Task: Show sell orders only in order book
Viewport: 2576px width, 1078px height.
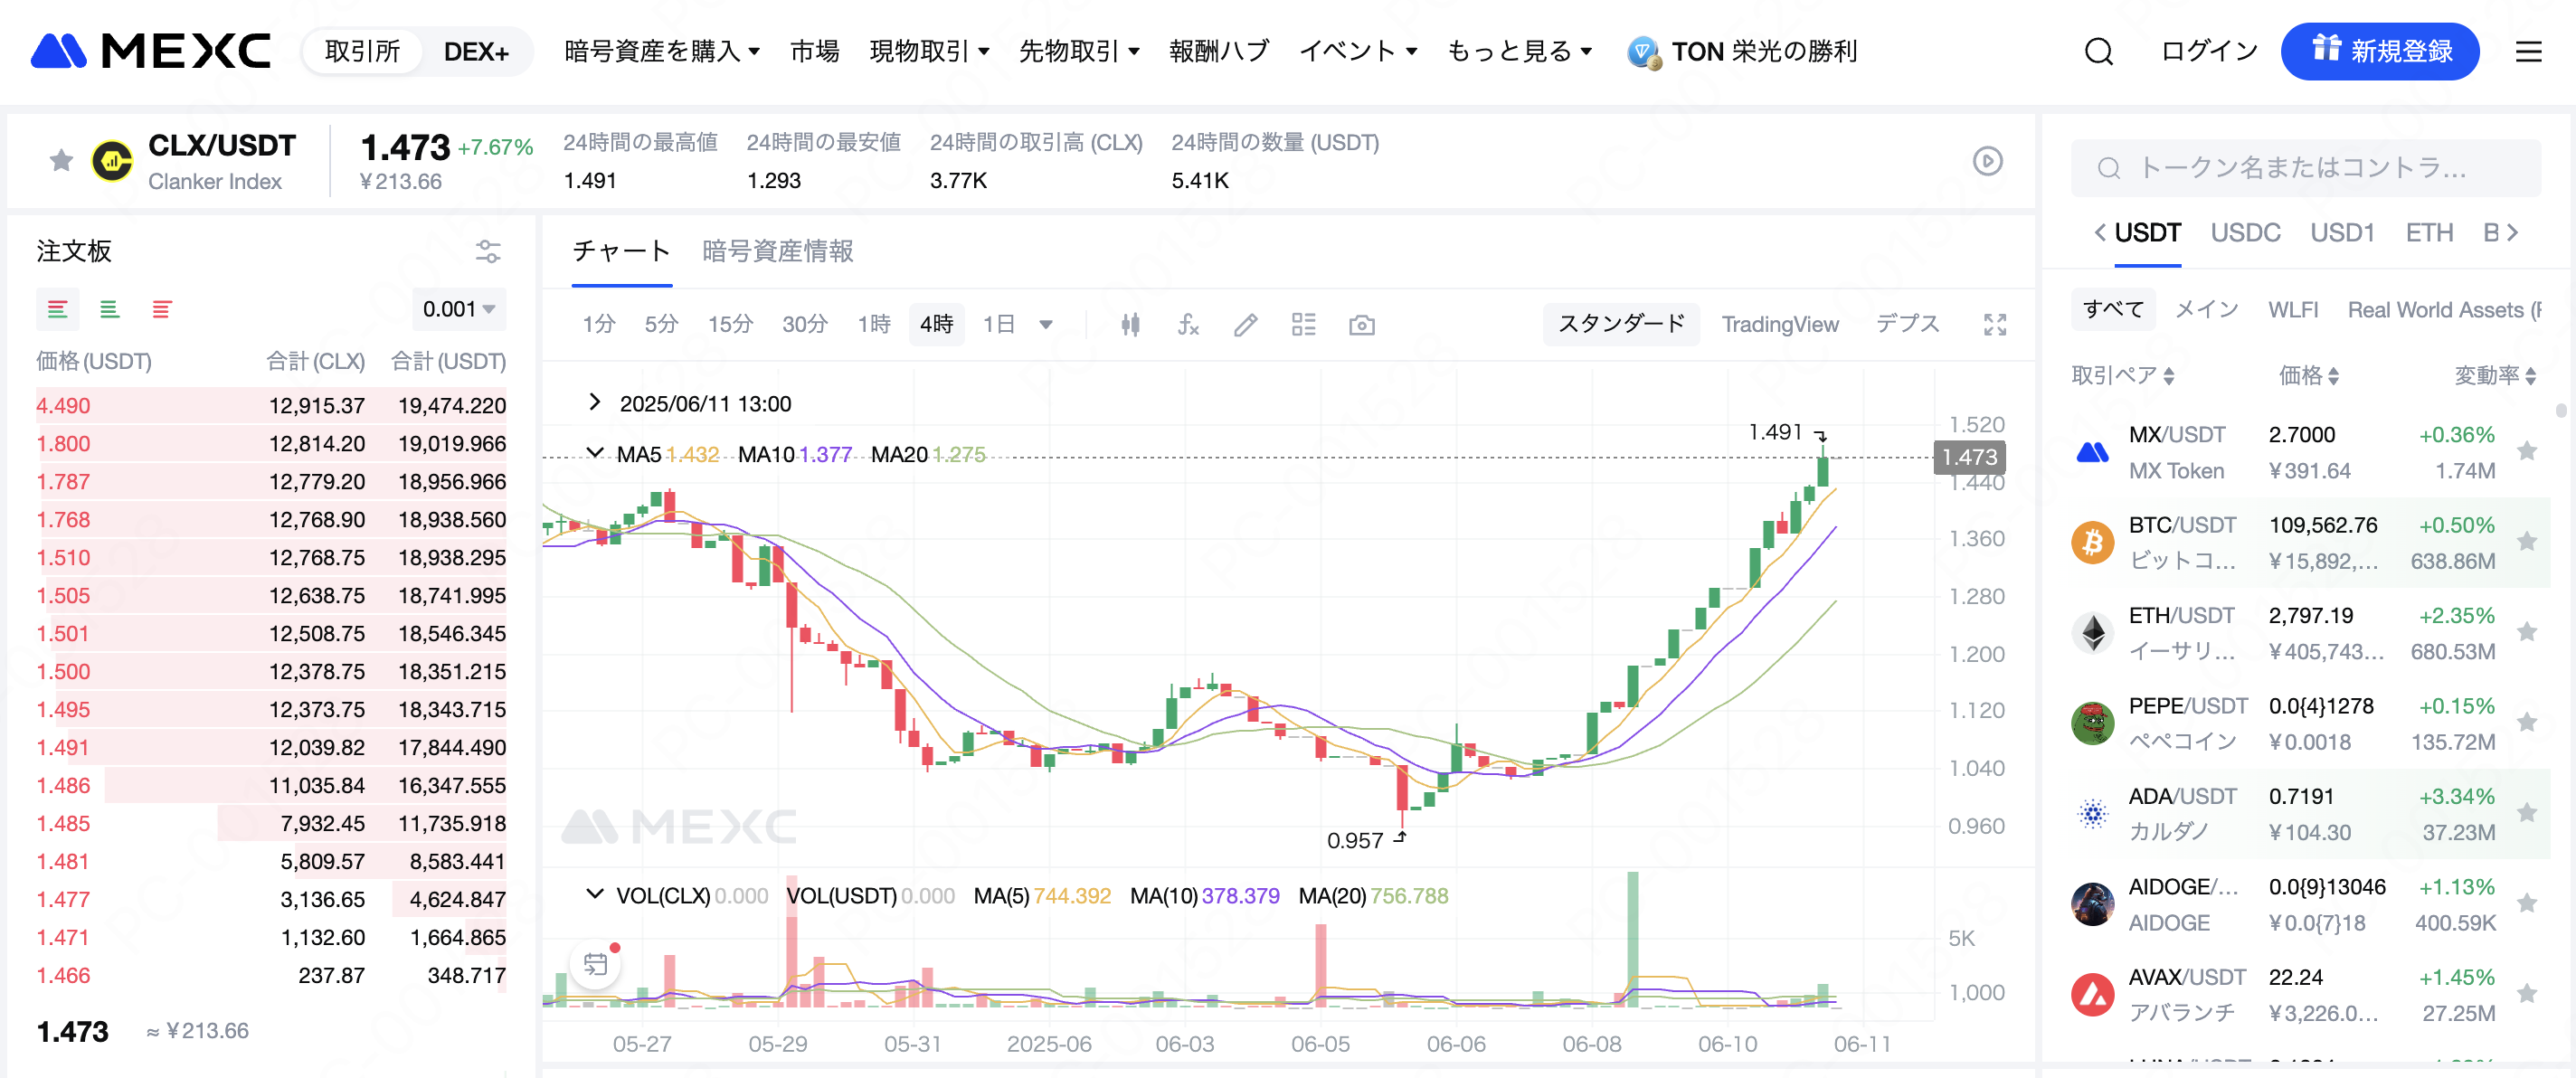Action: [x=161, y=309]
